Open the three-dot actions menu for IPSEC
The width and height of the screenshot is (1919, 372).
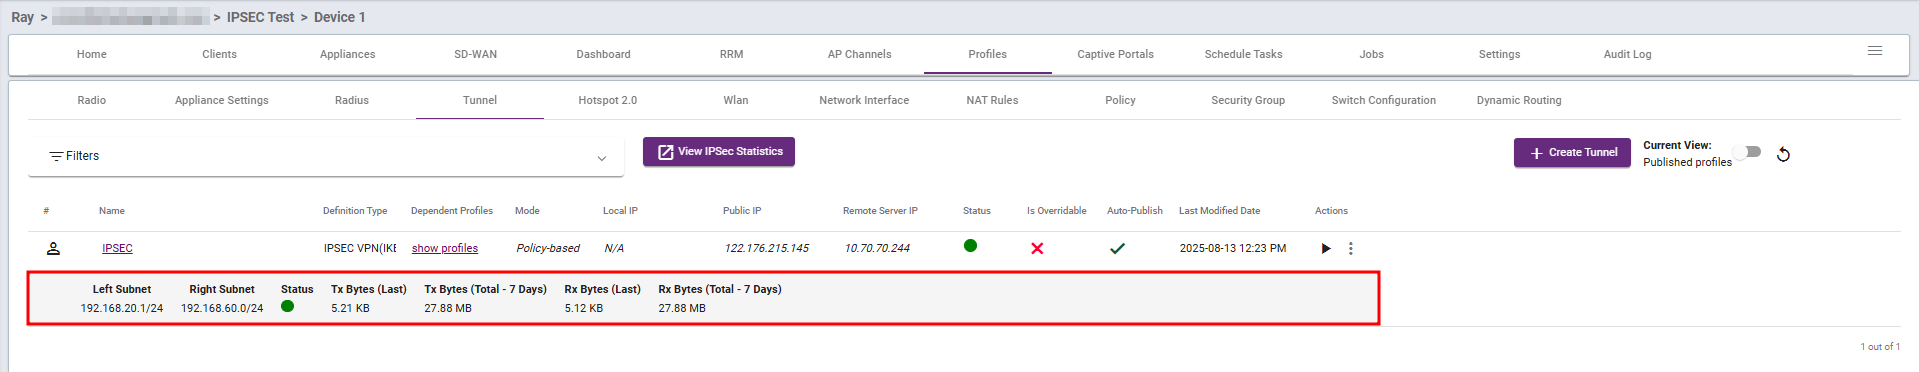[x=1351, y=248]
